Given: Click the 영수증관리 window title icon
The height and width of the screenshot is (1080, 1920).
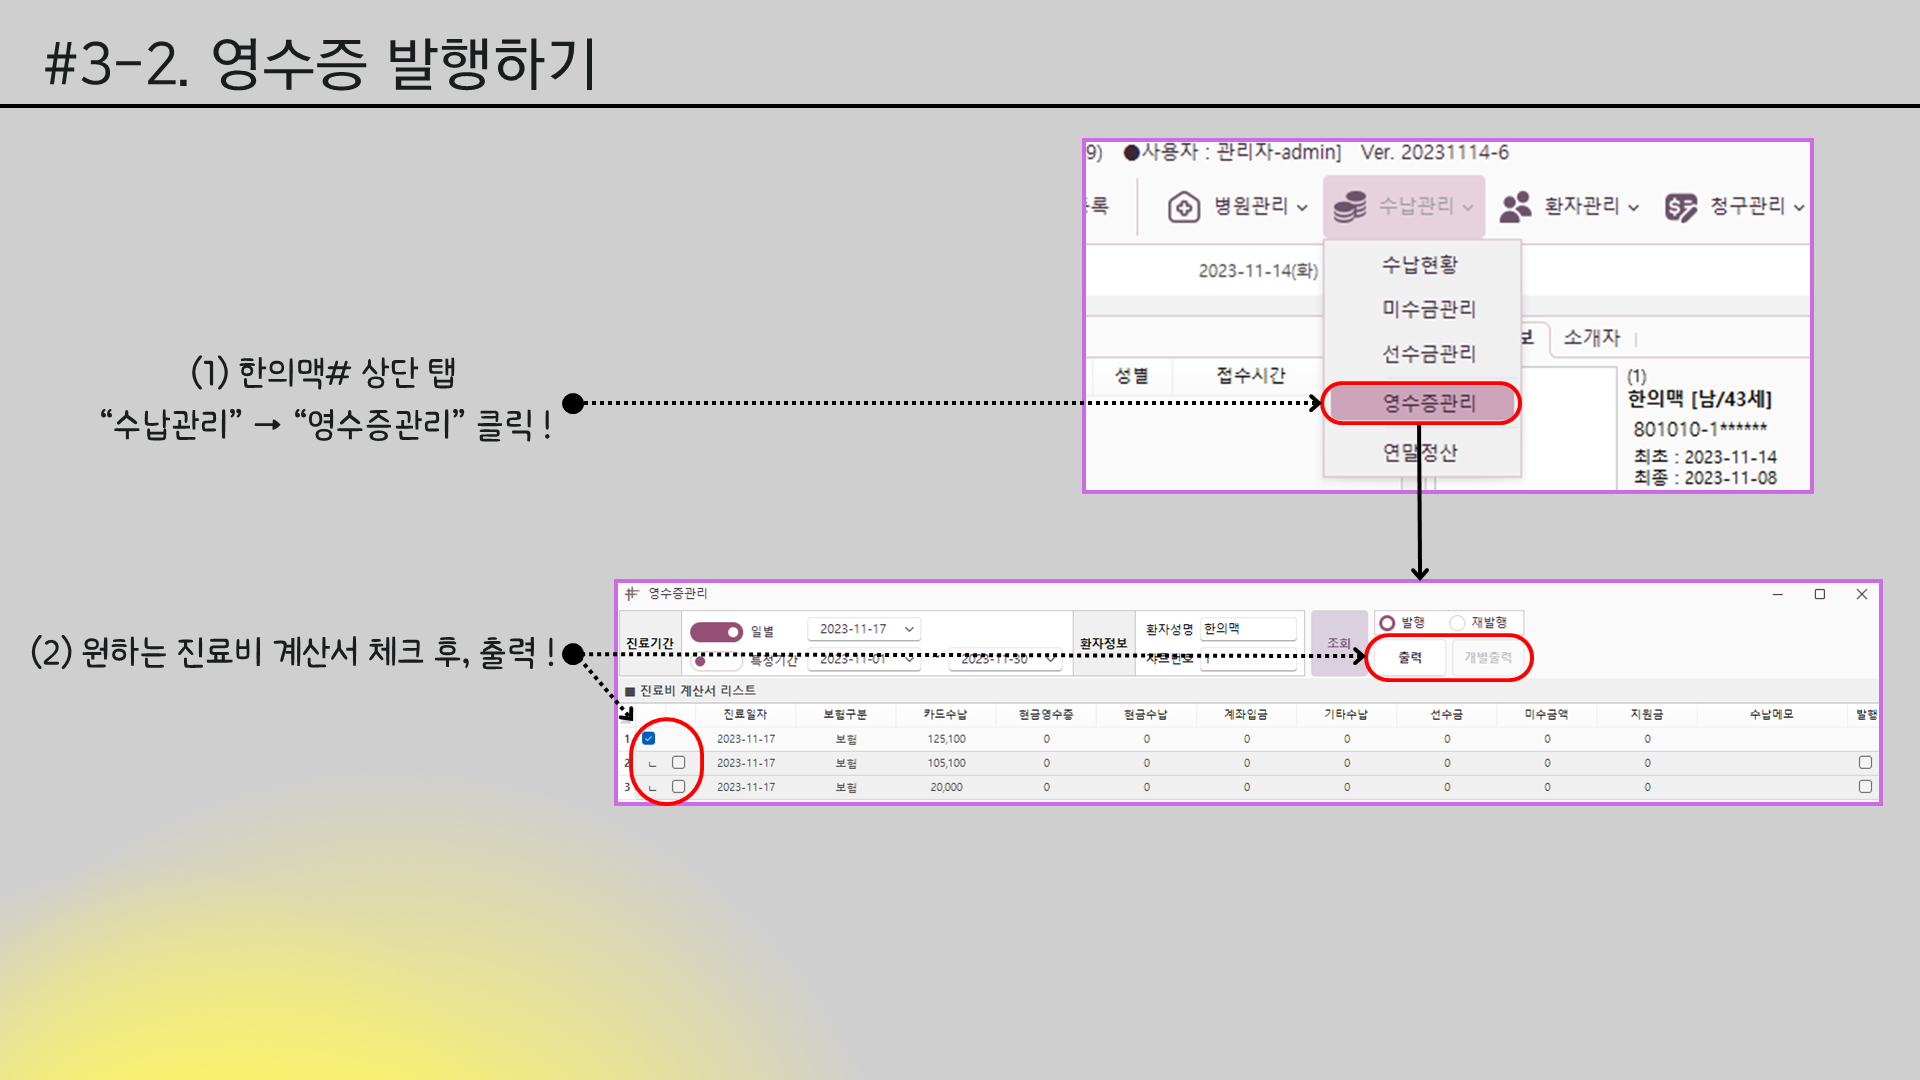Looking at the screenshot, I should click(632, 593).
